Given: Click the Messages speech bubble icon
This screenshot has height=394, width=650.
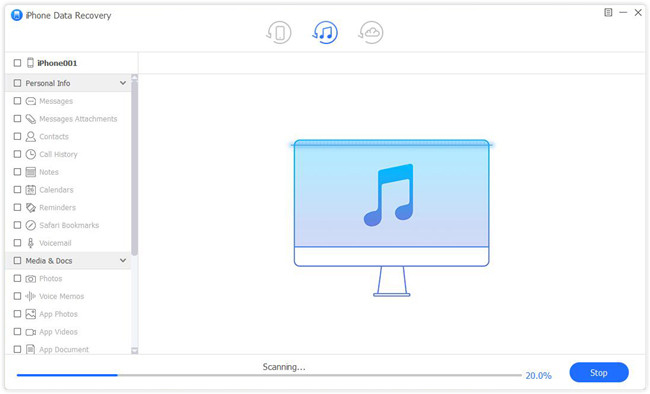Looking at the screenshot, I should tap(31, 101).
